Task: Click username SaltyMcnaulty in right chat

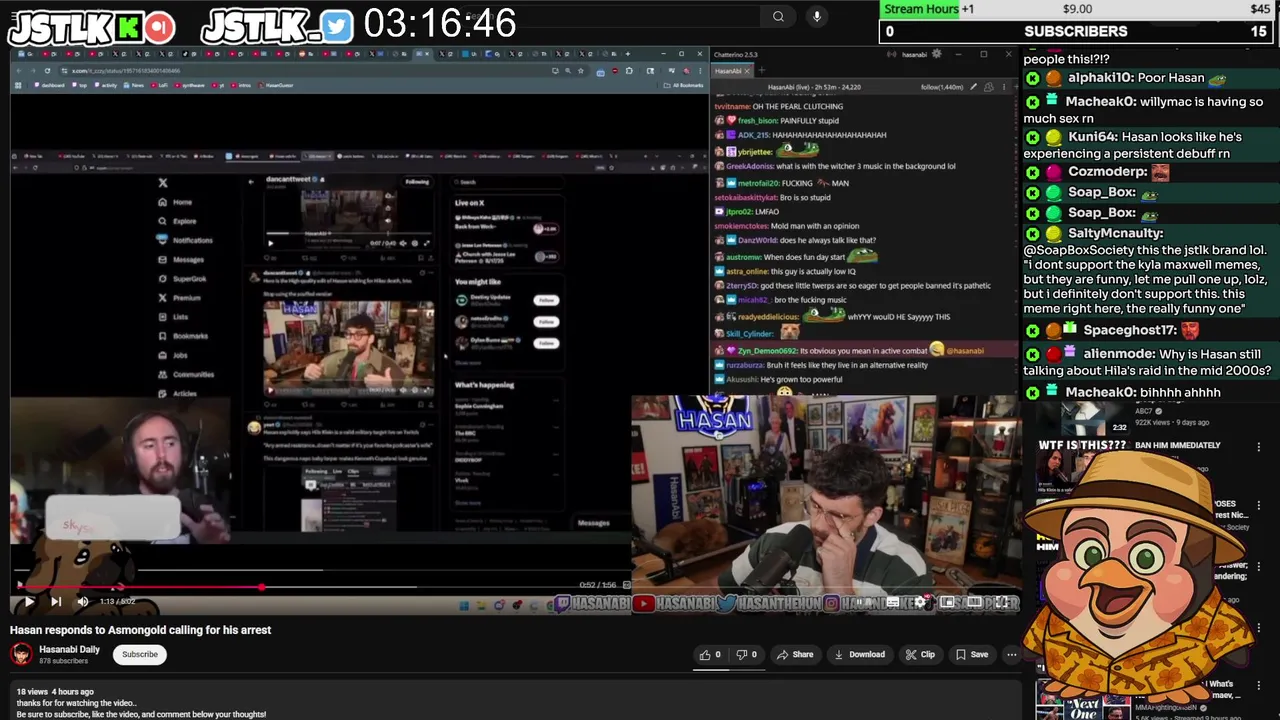Action: pos(1115,233)
